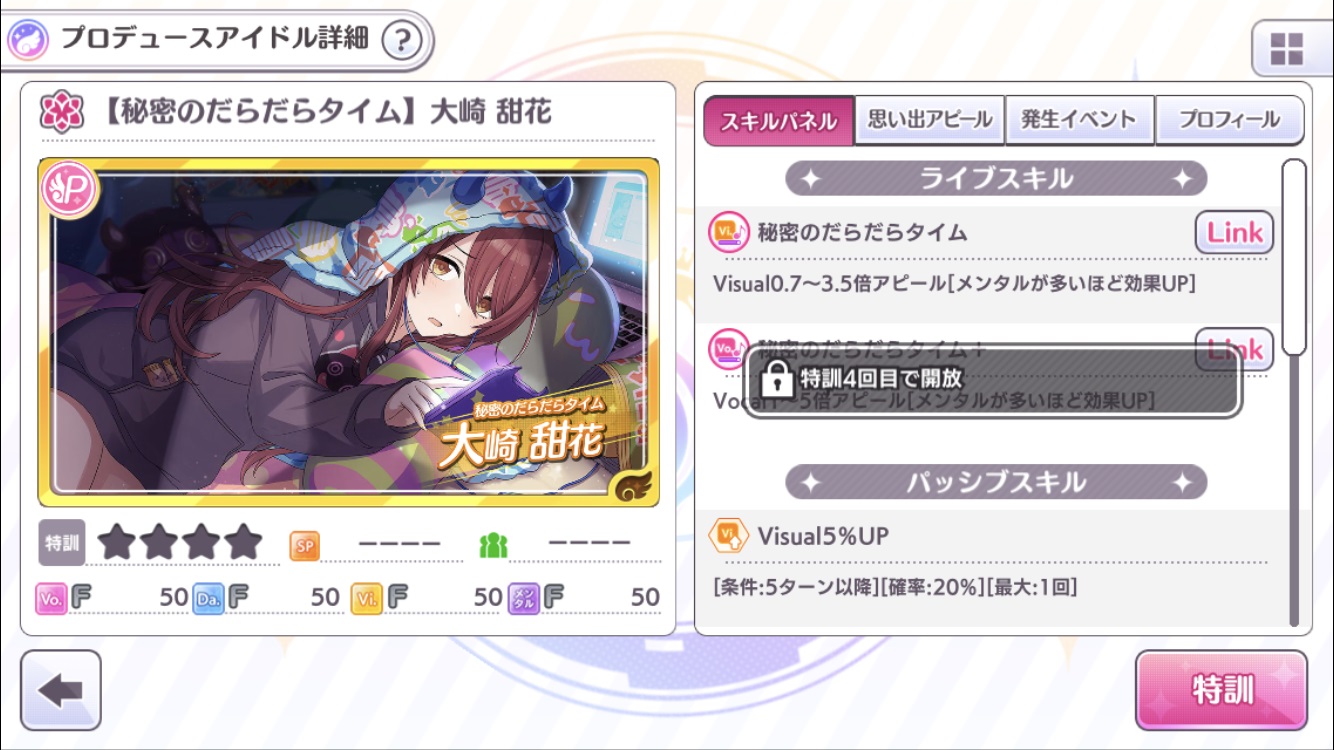Click the back arrow button
The height and width of the screenshot is (750, 1334).
[x=60, y=691]
